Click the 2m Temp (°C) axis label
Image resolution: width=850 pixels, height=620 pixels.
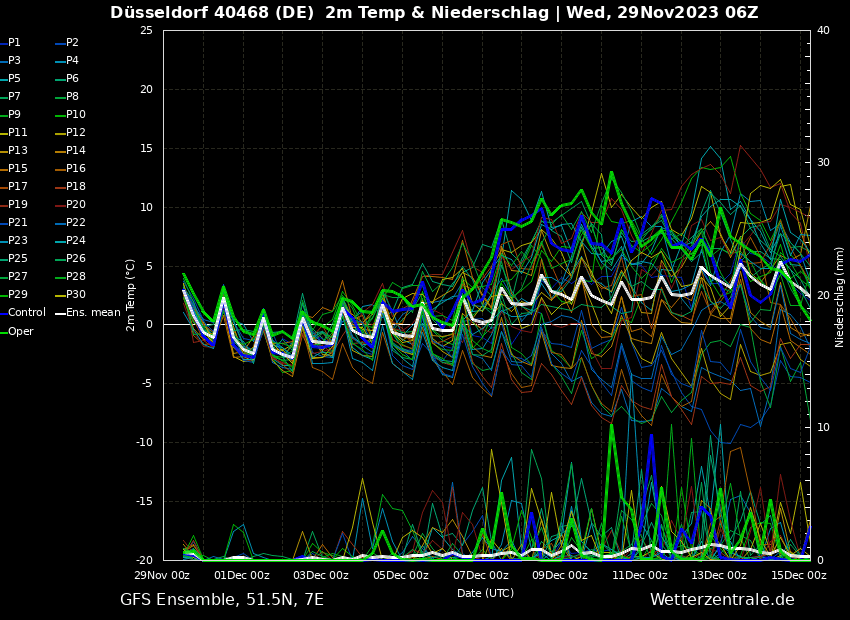(x=130, y=294)
